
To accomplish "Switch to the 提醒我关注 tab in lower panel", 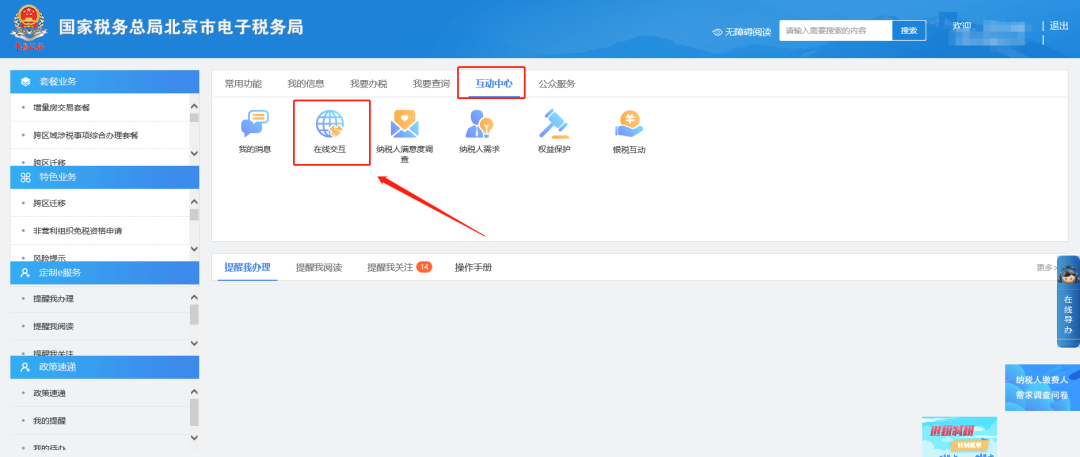I will [x=390, y=267].
